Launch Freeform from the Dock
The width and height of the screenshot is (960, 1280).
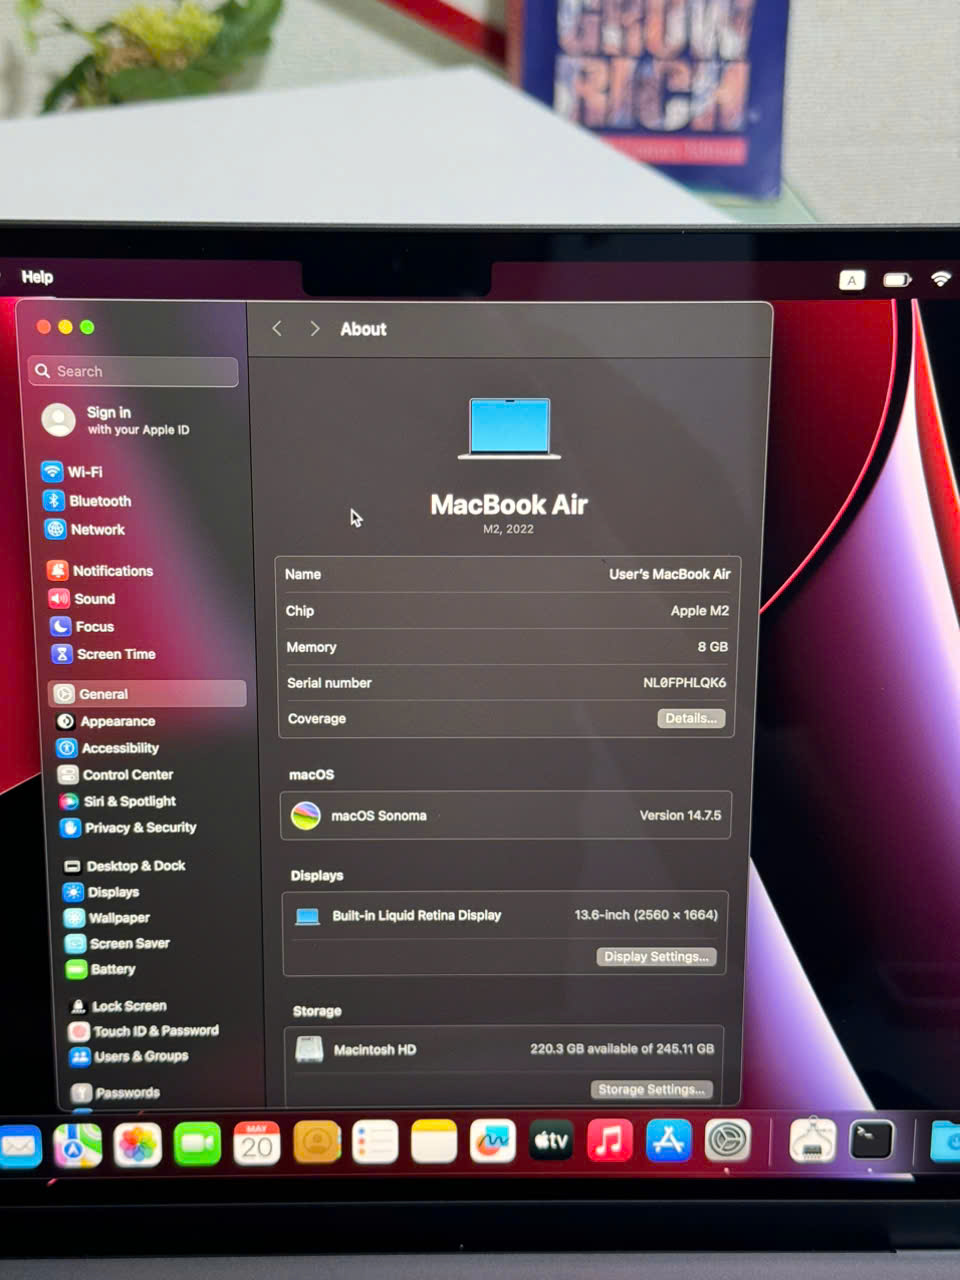[x=493, y=1141]
